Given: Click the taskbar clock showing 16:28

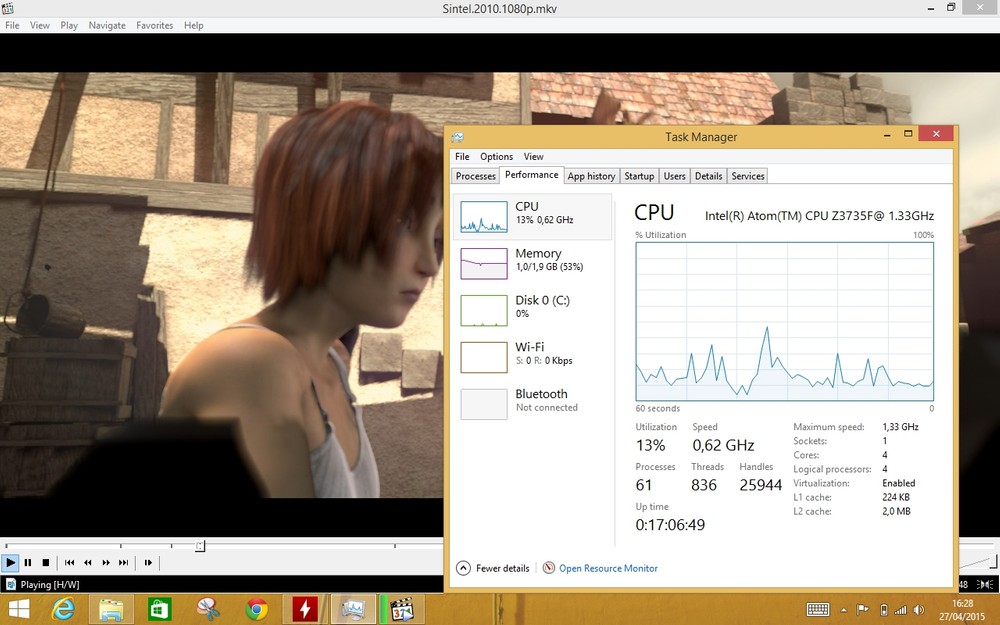Looking at the screenshot, I should pyautogui.click(x=962, y=603).
